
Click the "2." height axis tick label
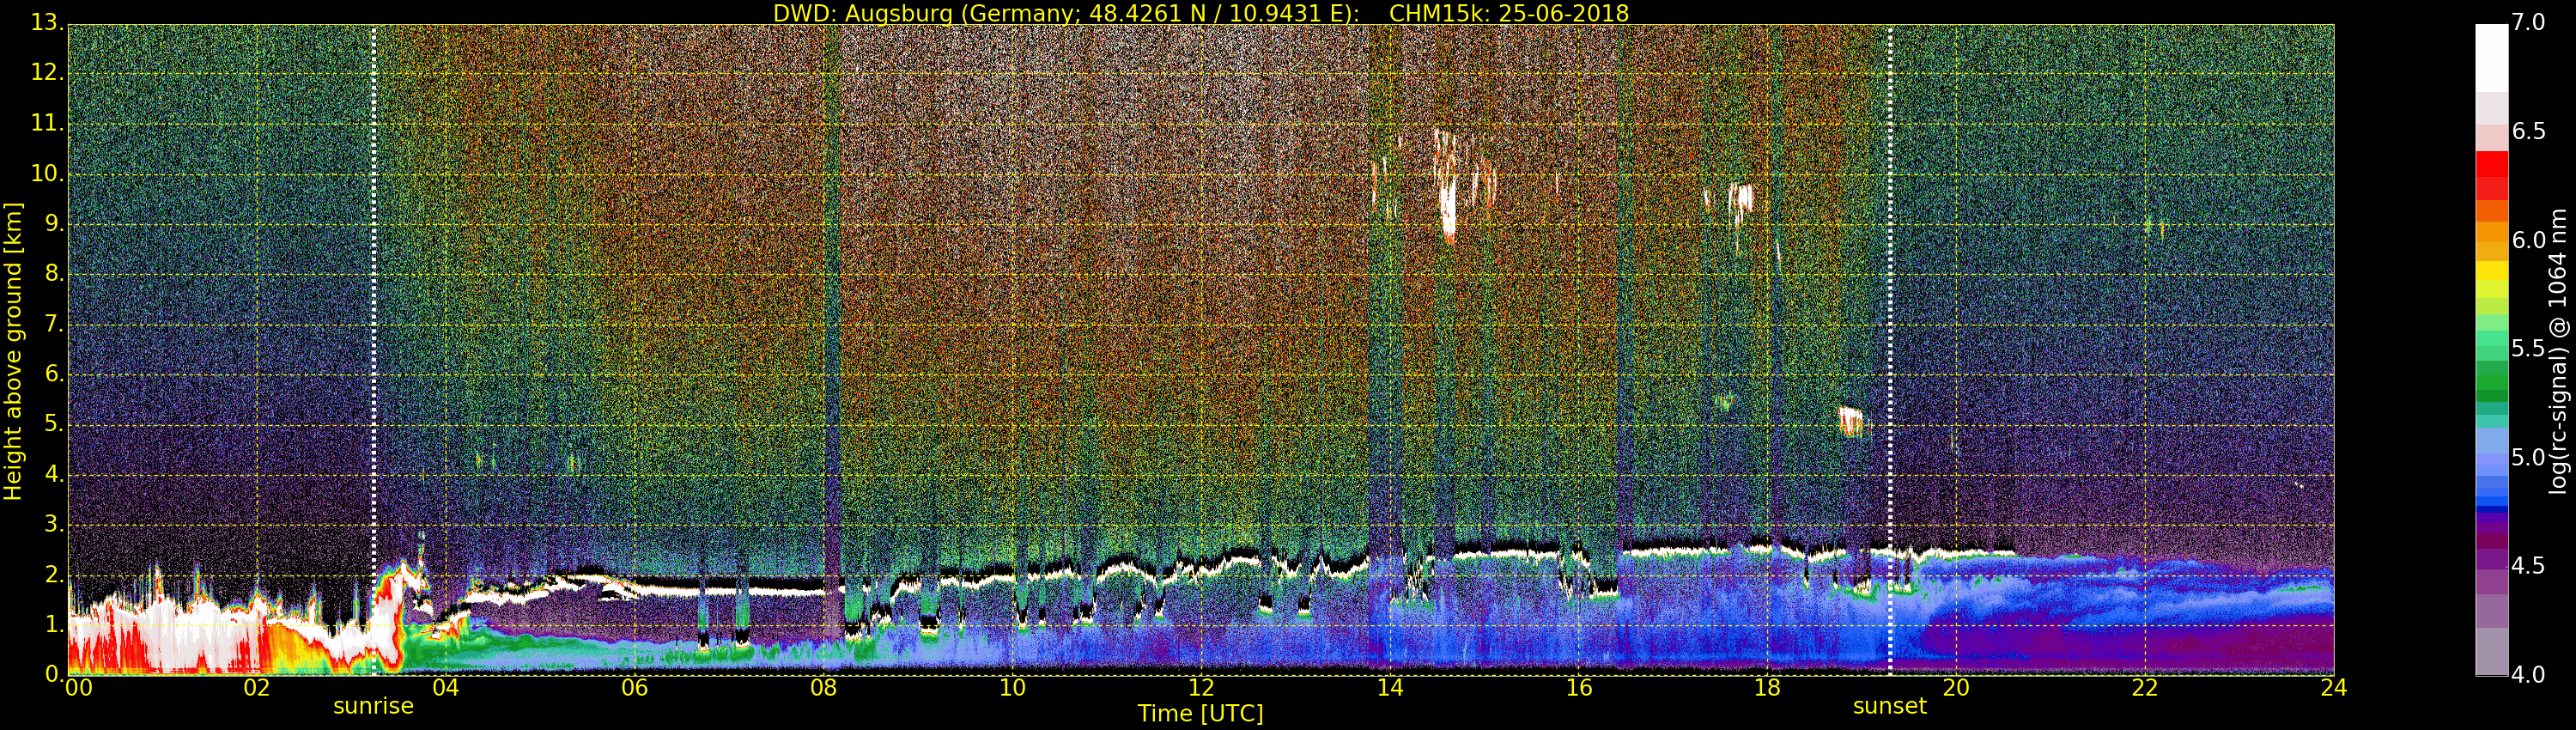[x=54, y=575]
